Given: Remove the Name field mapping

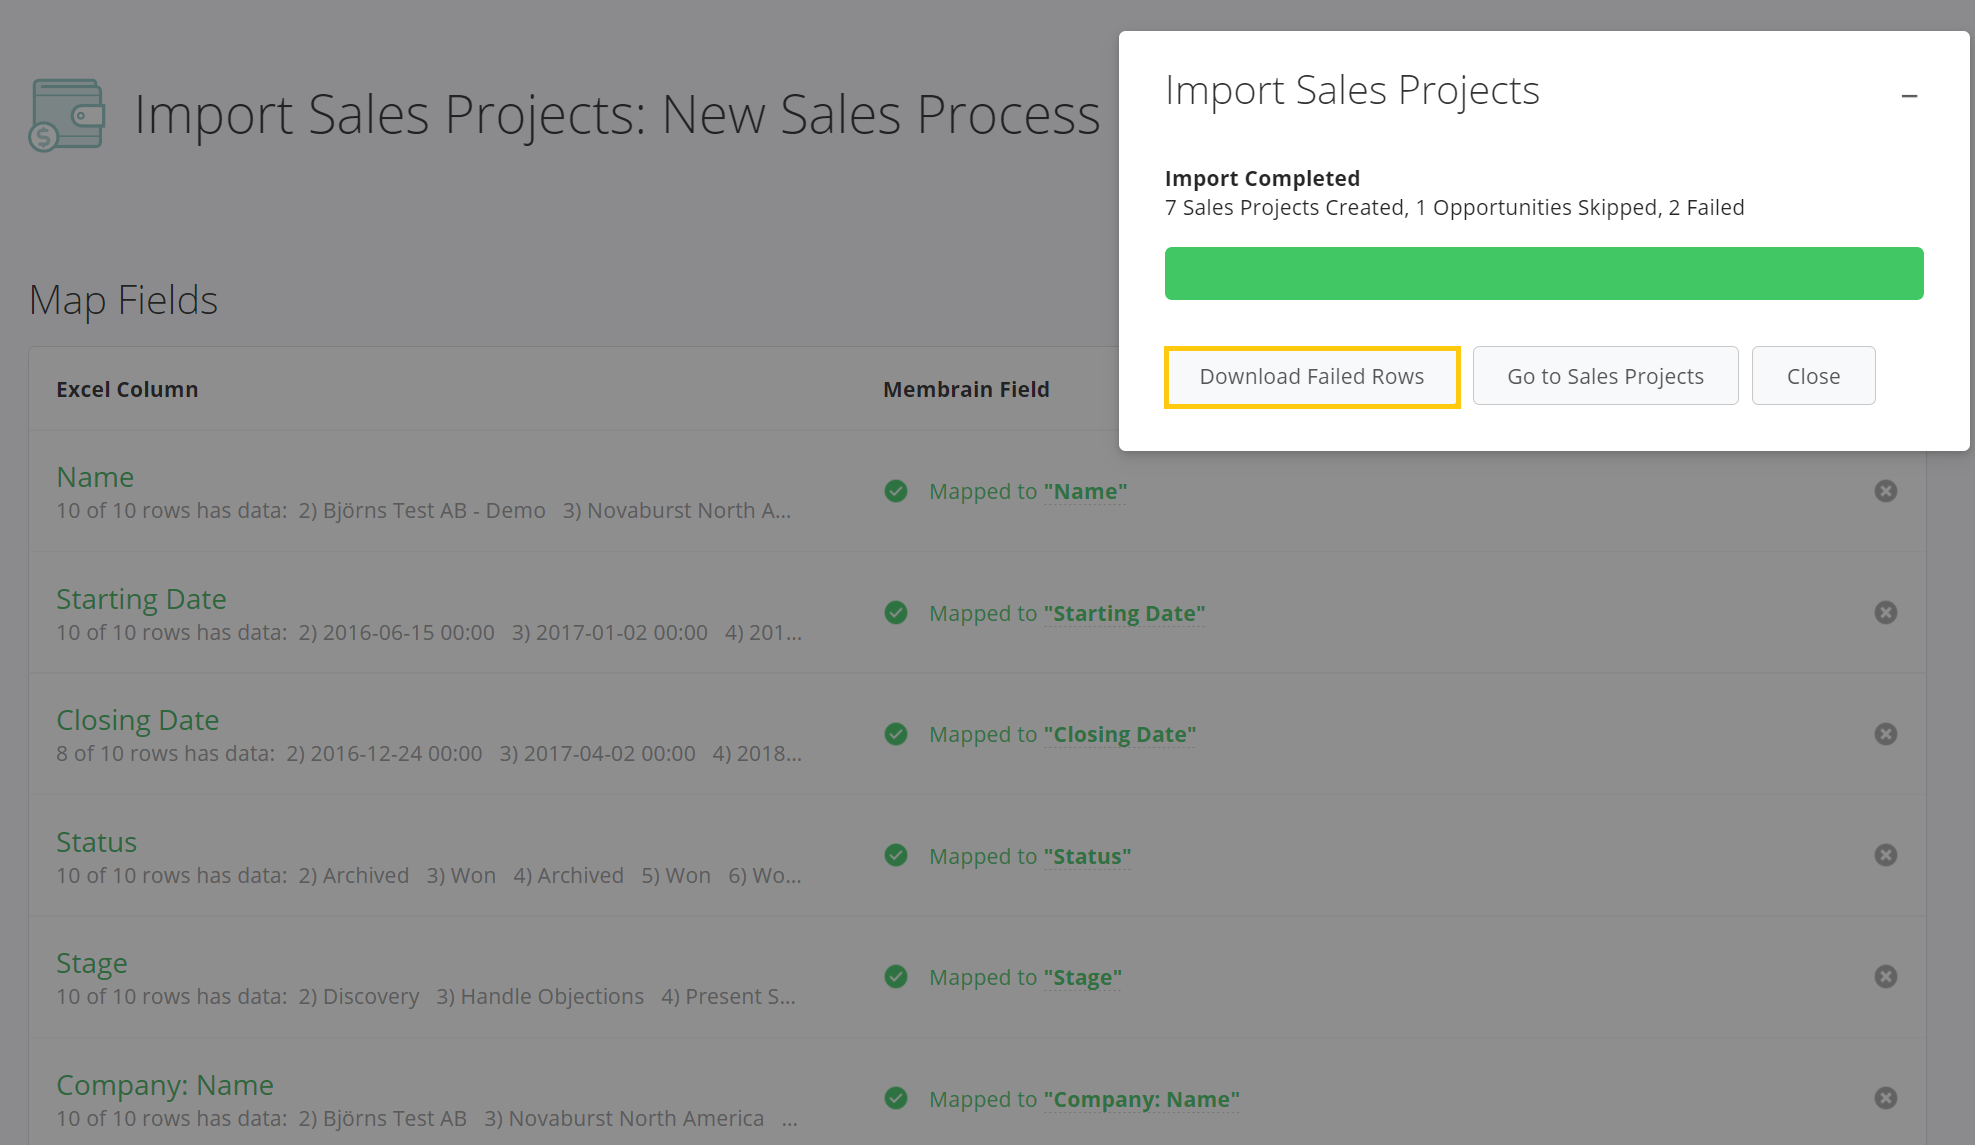Looking at the screenshot, I should tap(1885, 491).
